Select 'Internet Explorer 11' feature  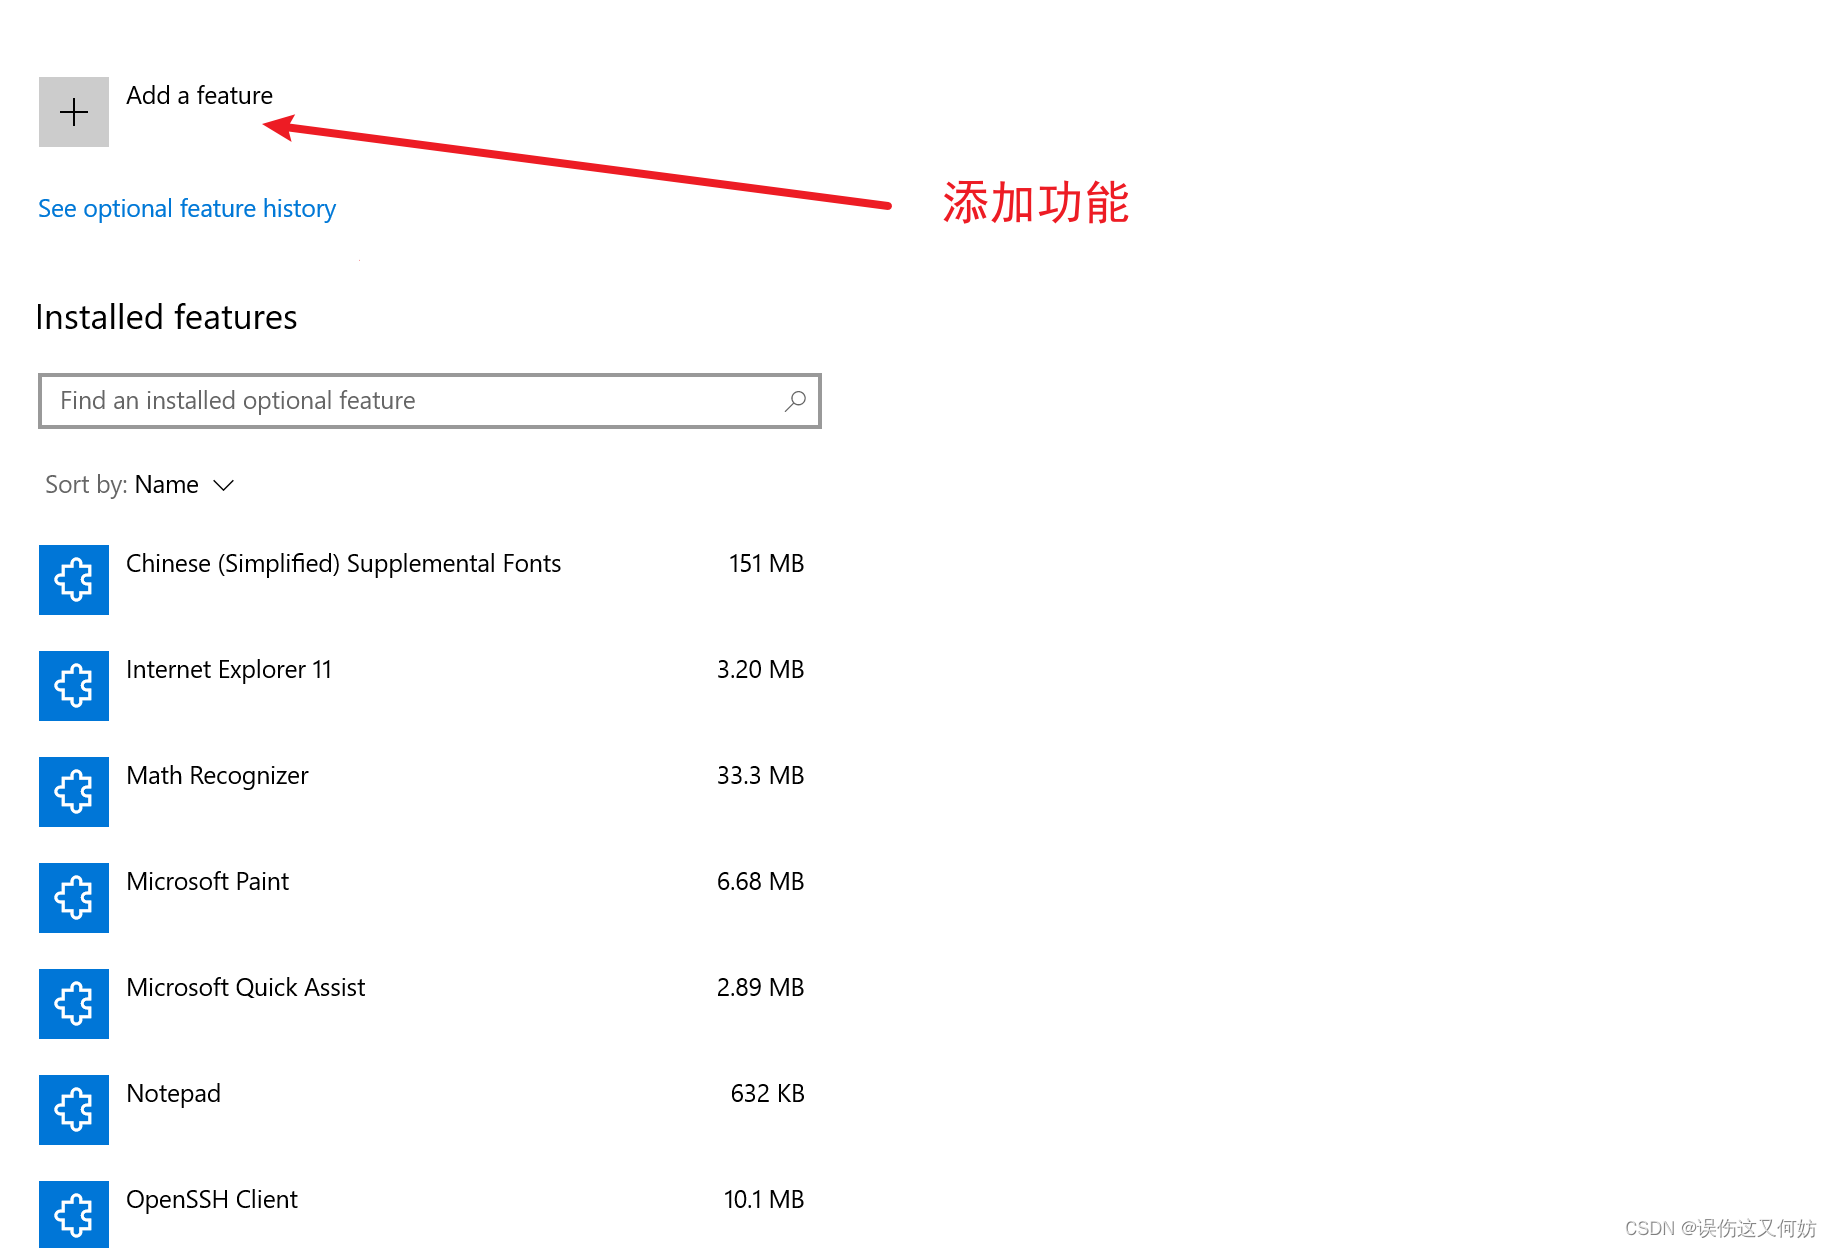point(229,669)
